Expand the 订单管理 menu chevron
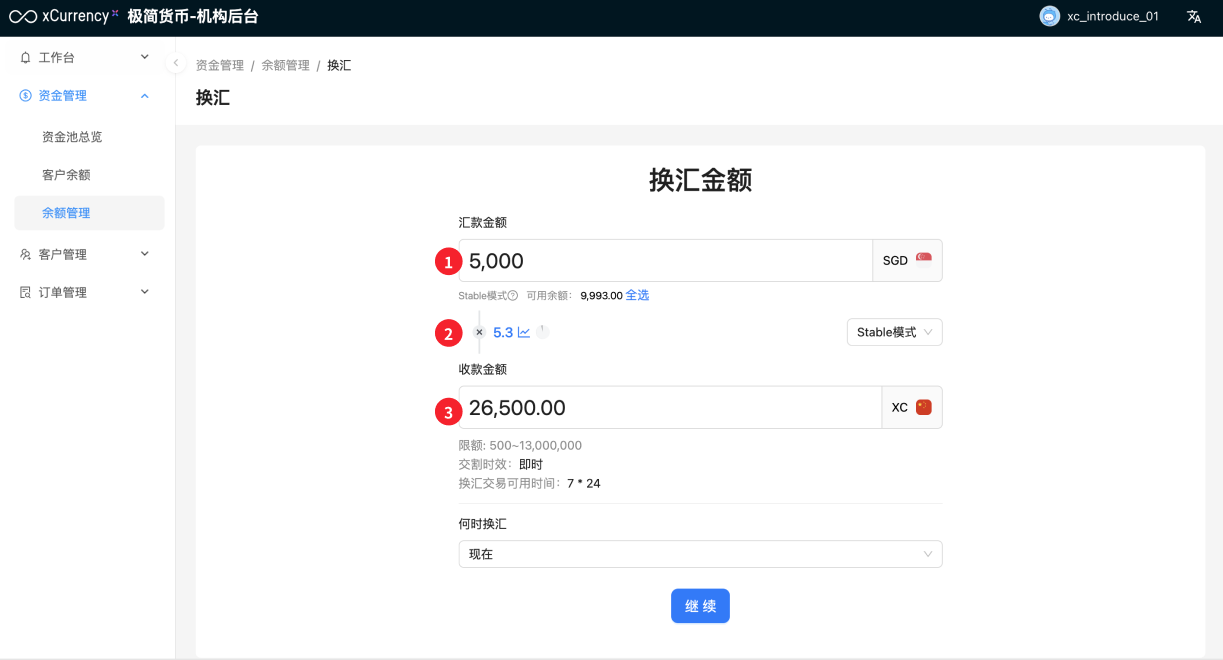1223x660 pixels. (x=145, y=292)
